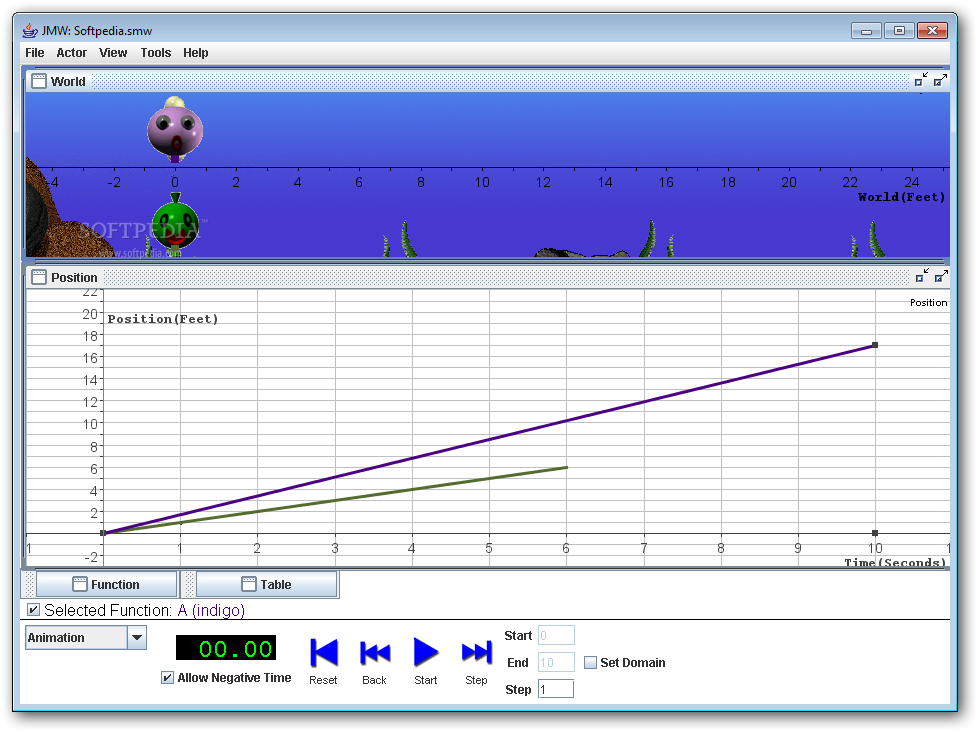Click the Start value input field
Image resolution: width=978 pixels, height=732 pixels.
(556, 635)
